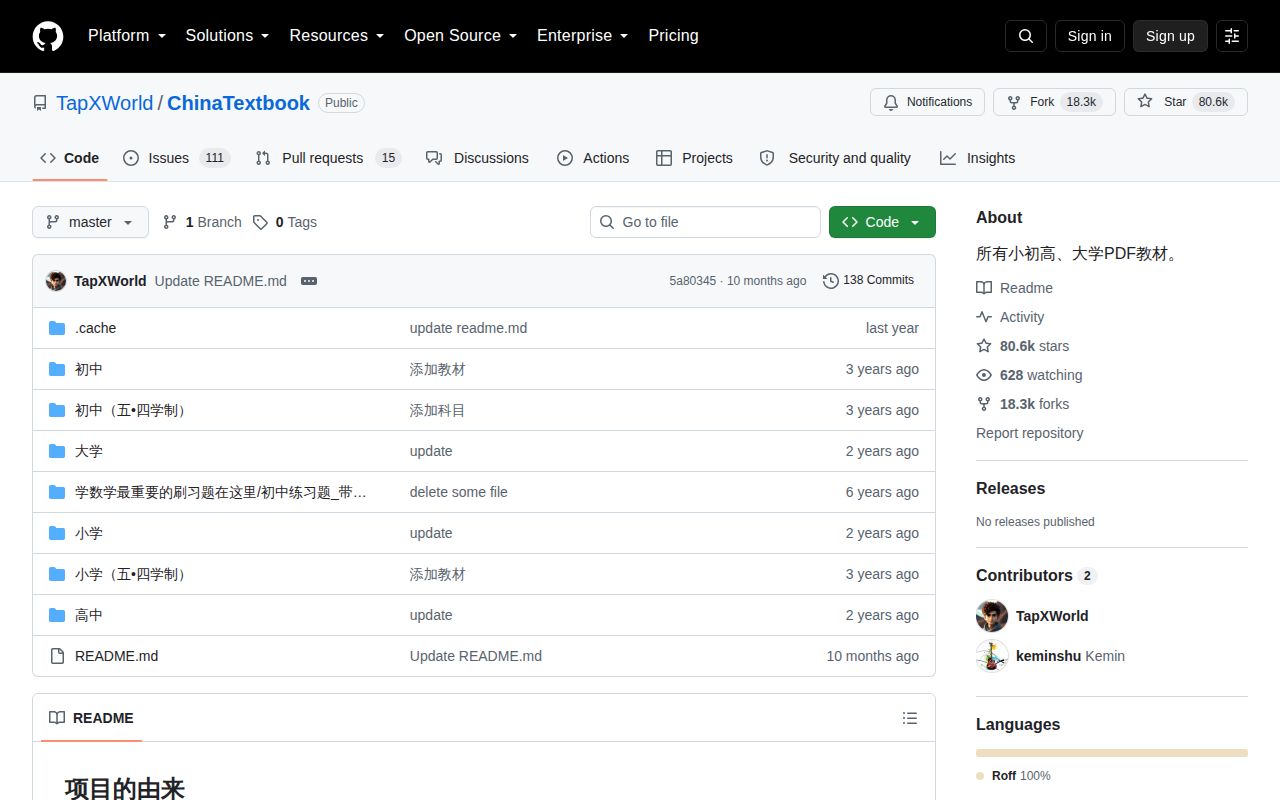
Task: Click the GitHub logo icon
Action: pos(48,36)
